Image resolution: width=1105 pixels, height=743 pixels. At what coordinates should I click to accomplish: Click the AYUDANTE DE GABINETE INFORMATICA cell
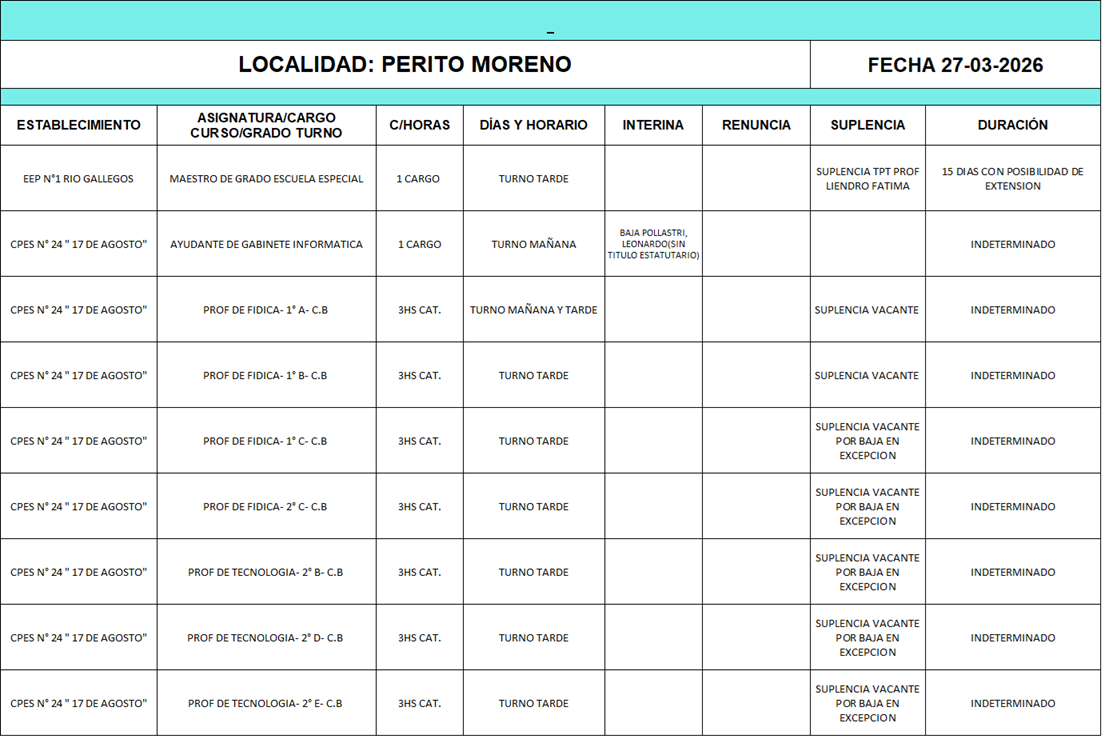pyautogui.click(x=266, y=244)
